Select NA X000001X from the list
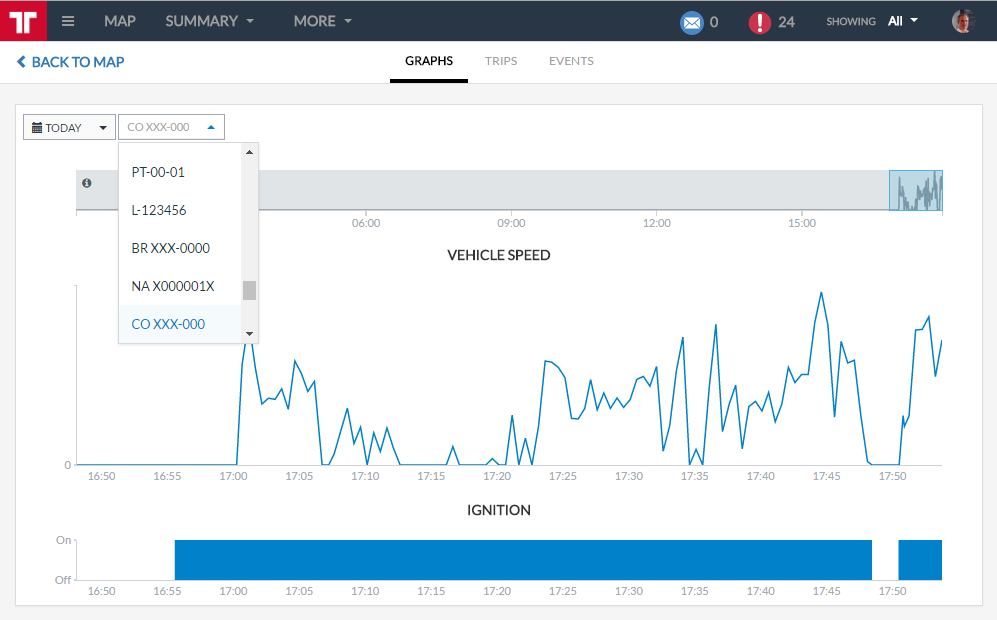The height and width of the screenshot is (620, 997). 173,286
